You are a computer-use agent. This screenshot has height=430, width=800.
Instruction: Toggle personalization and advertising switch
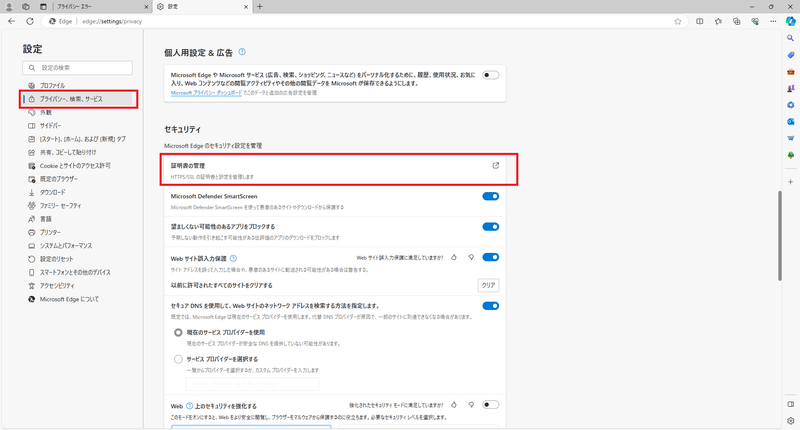click(x=490, y=75)
